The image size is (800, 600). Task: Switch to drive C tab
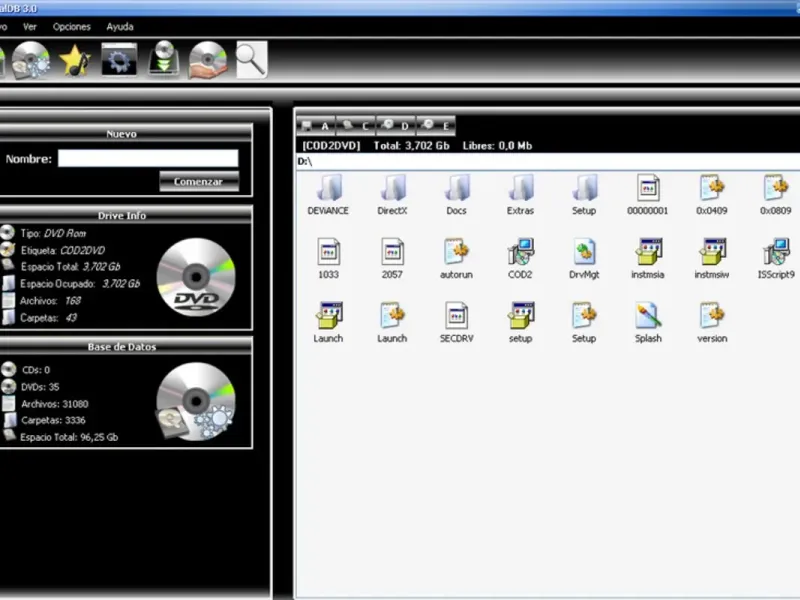coord(358,126)
